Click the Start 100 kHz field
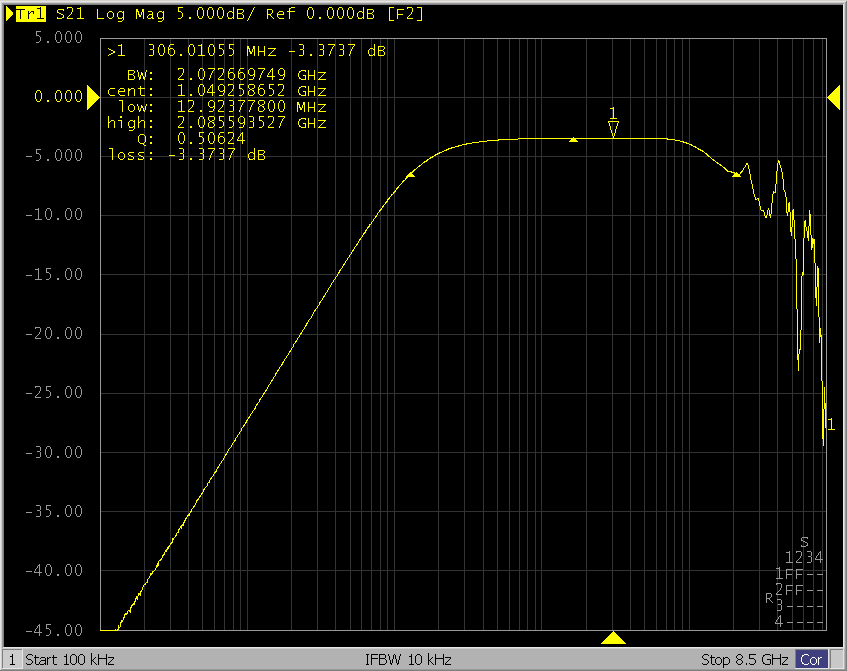The width and height of the screenshot is (847, 671). click(x=70, y=660)
